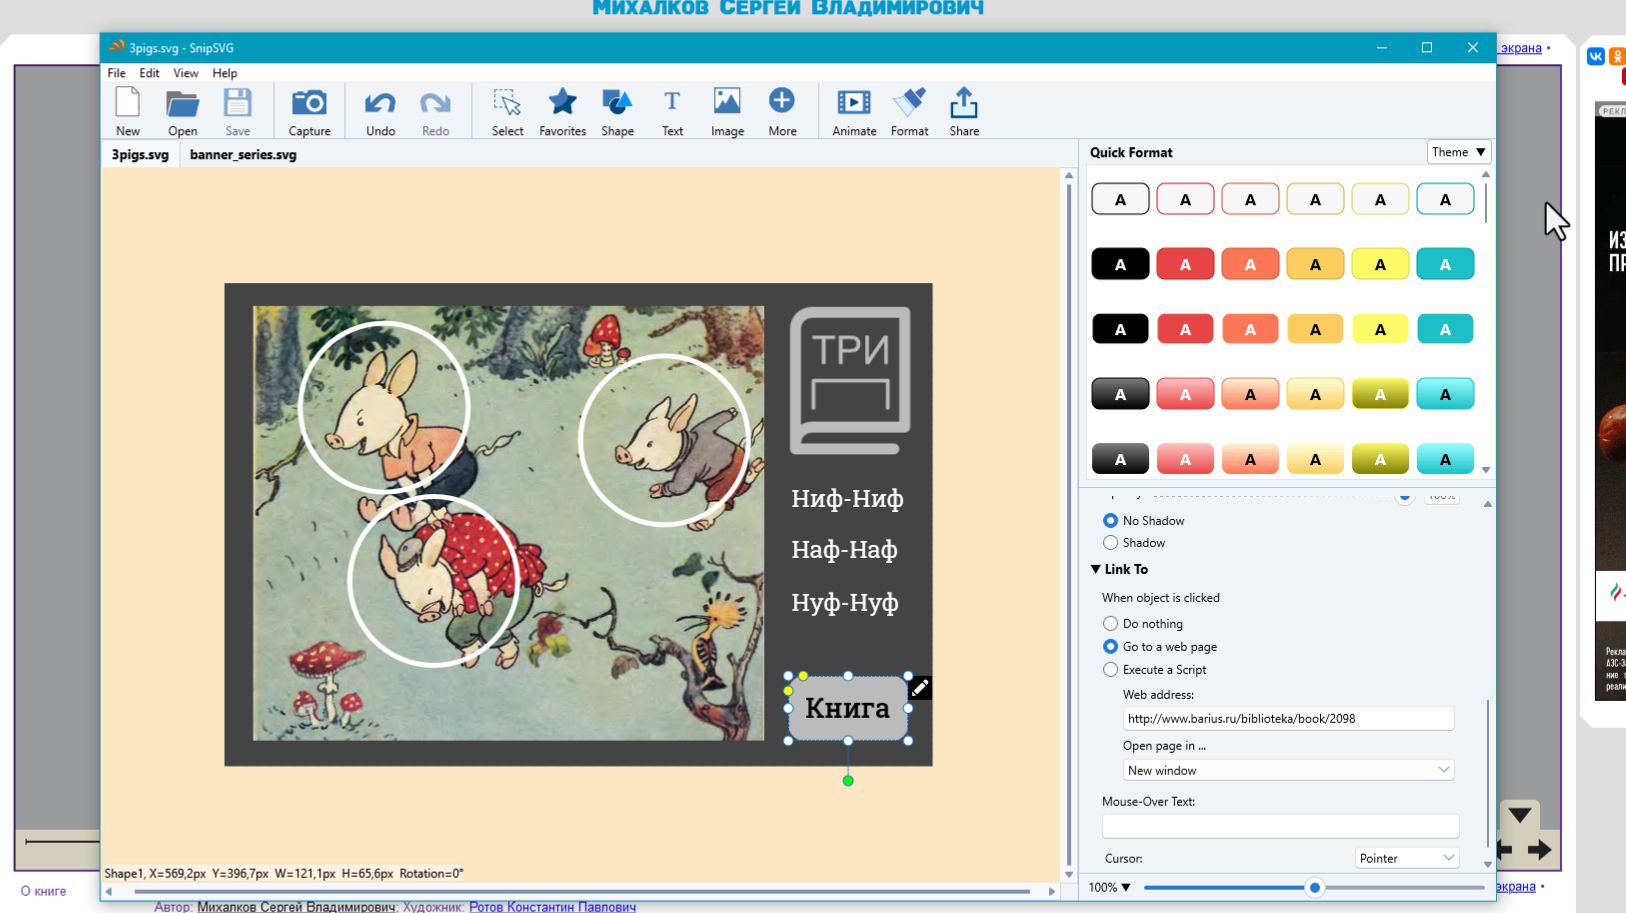Click the properties panel scroll down arrow

(x=1487, y=864)
